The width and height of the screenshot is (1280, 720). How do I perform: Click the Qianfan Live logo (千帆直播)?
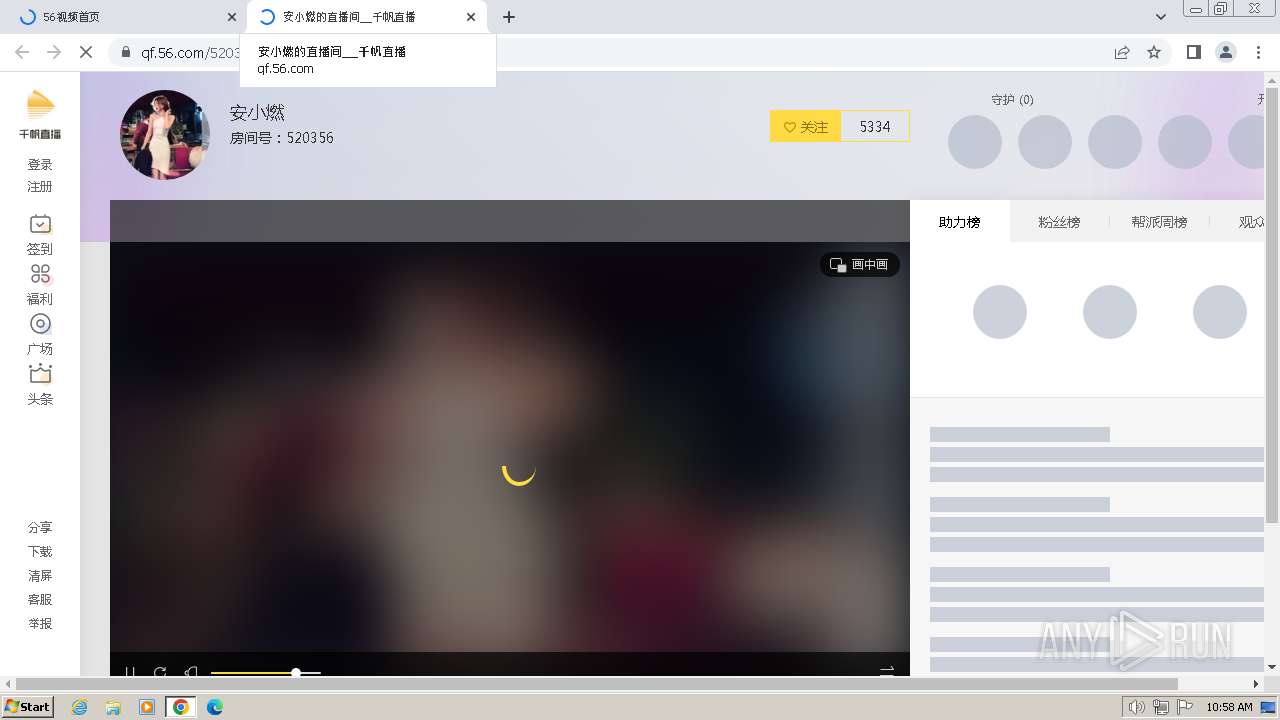point(40,115)
